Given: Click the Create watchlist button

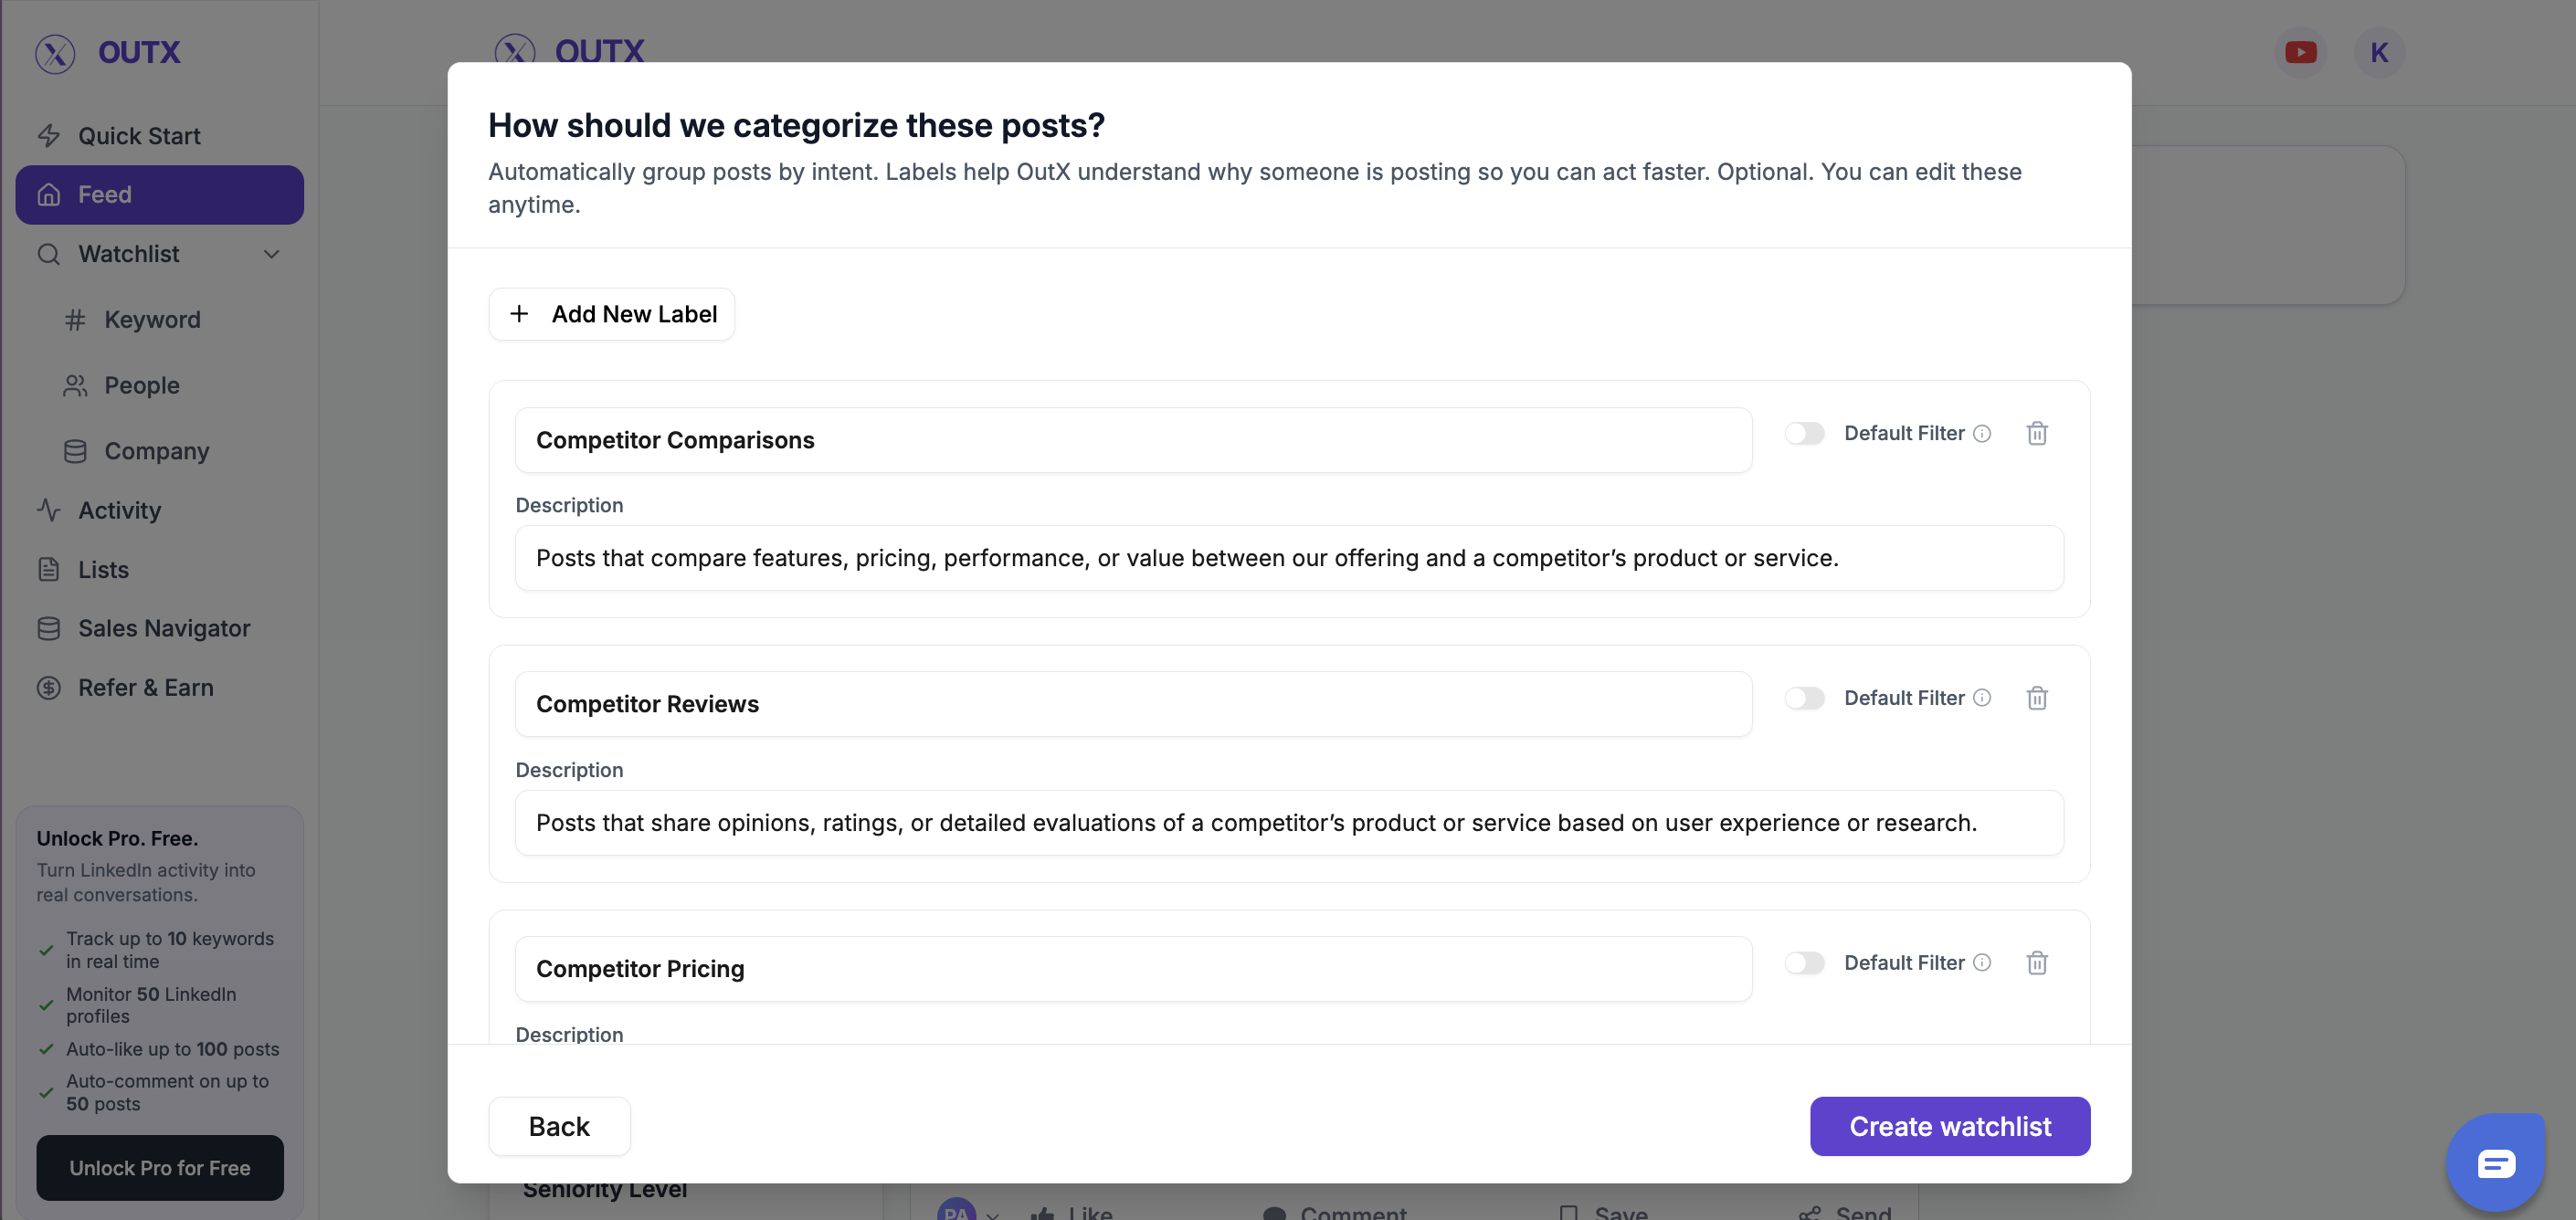Looking at the screenshot, I should (x=1949, y=1126).
